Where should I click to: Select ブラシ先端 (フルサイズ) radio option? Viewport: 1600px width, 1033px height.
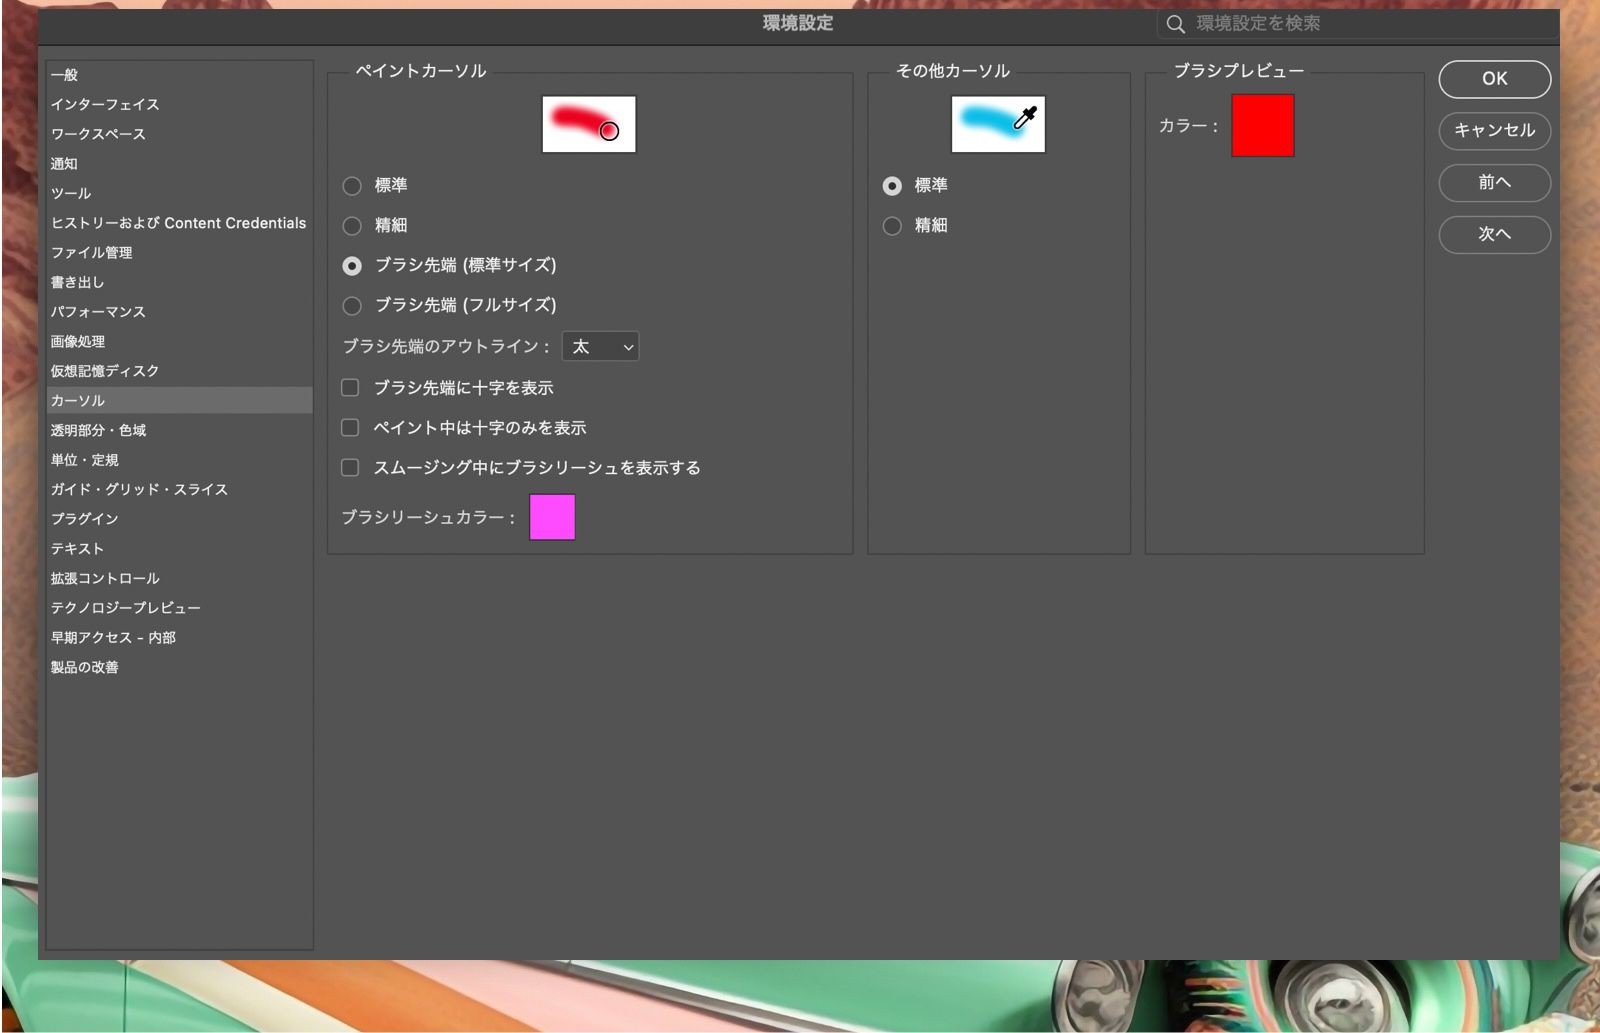tap(352, 306)
